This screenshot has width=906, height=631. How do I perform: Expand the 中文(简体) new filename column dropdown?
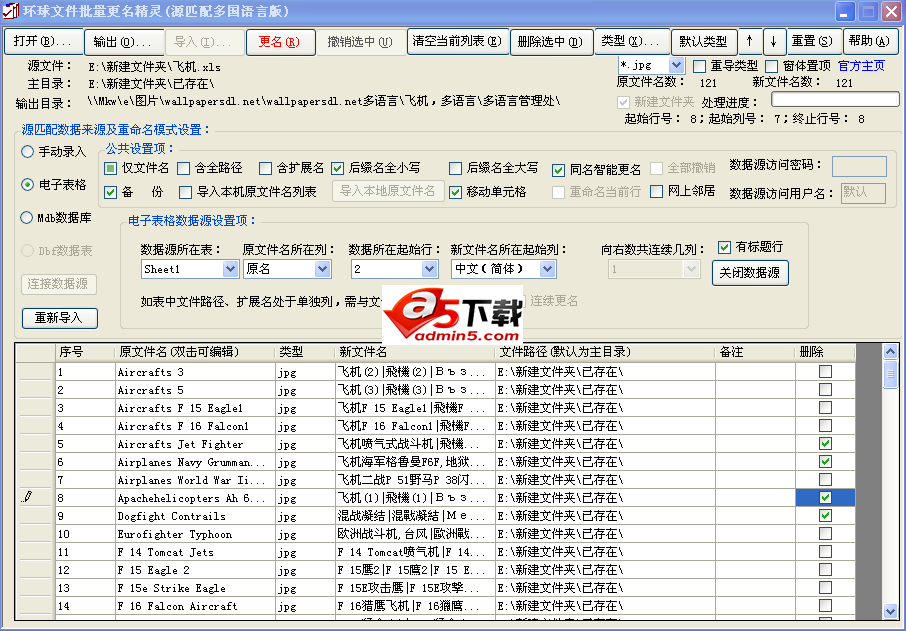[x=548, y=270]
